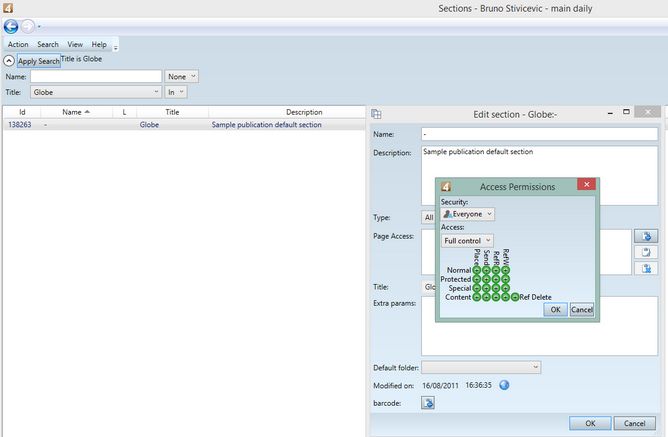Toggle the Protected row RefR permission
This screenshot has width=668, height=437.
pyautogui.click(x=496, y=279)
